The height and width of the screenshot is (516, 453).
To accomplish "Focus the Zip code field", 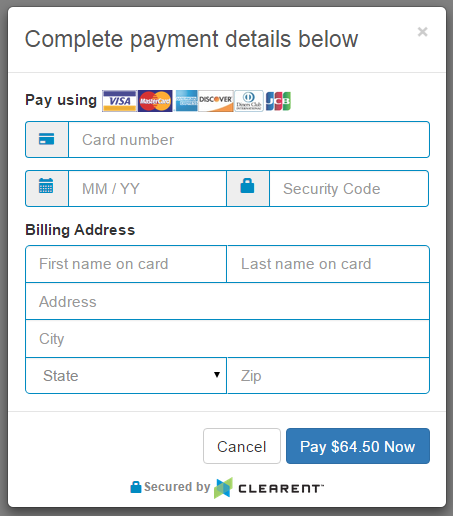I will (328, 376).
